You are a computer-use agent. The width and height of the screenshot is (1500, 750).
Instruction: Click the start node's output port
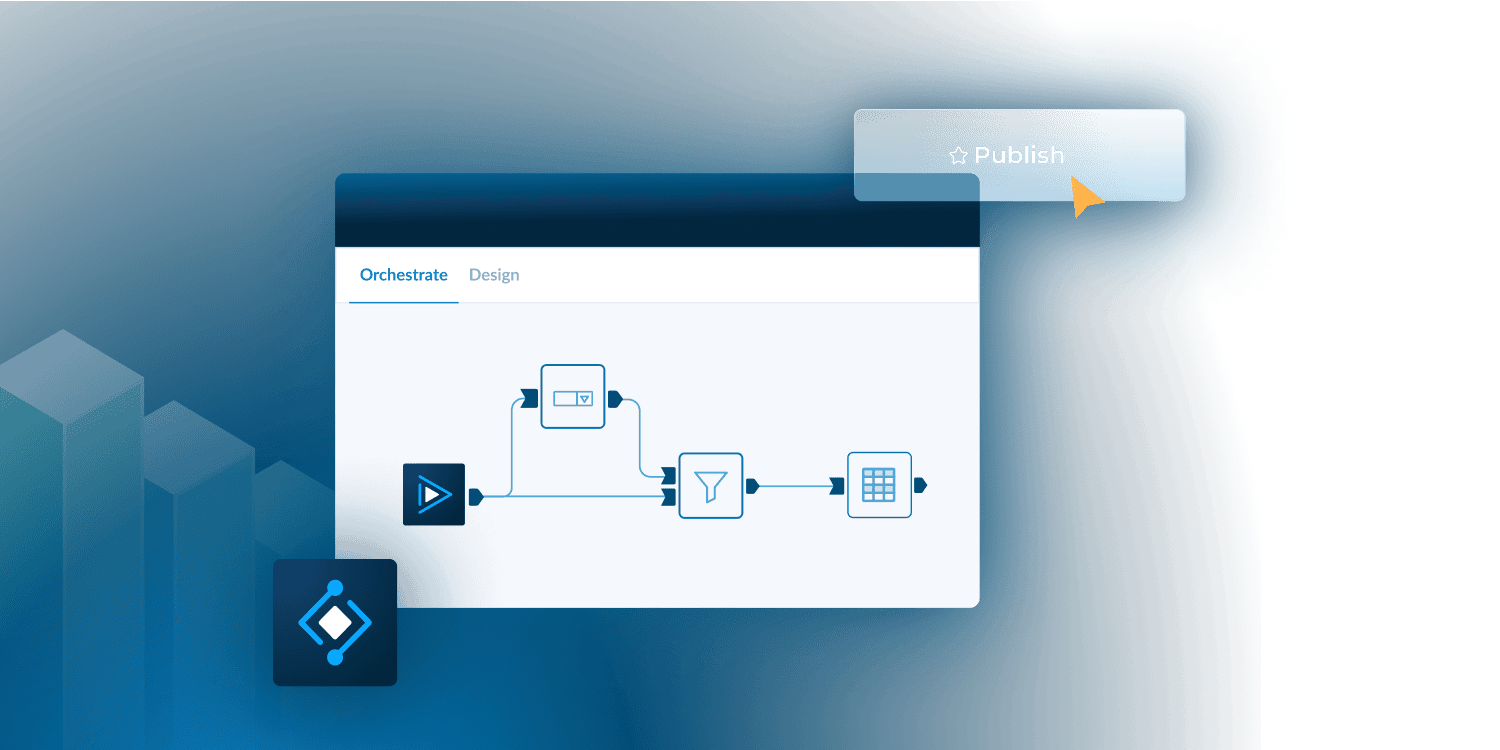[x=476, y=495]
